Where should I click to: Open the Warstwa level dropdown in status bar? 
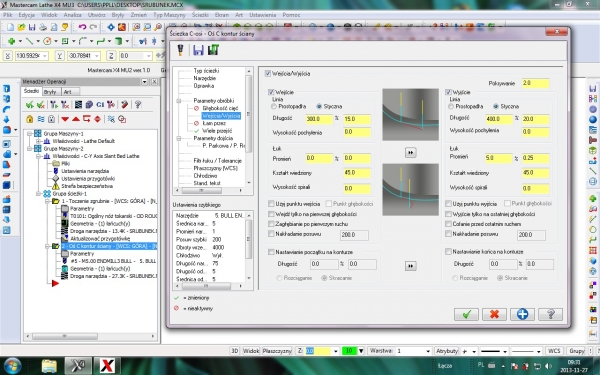point(428,351)
